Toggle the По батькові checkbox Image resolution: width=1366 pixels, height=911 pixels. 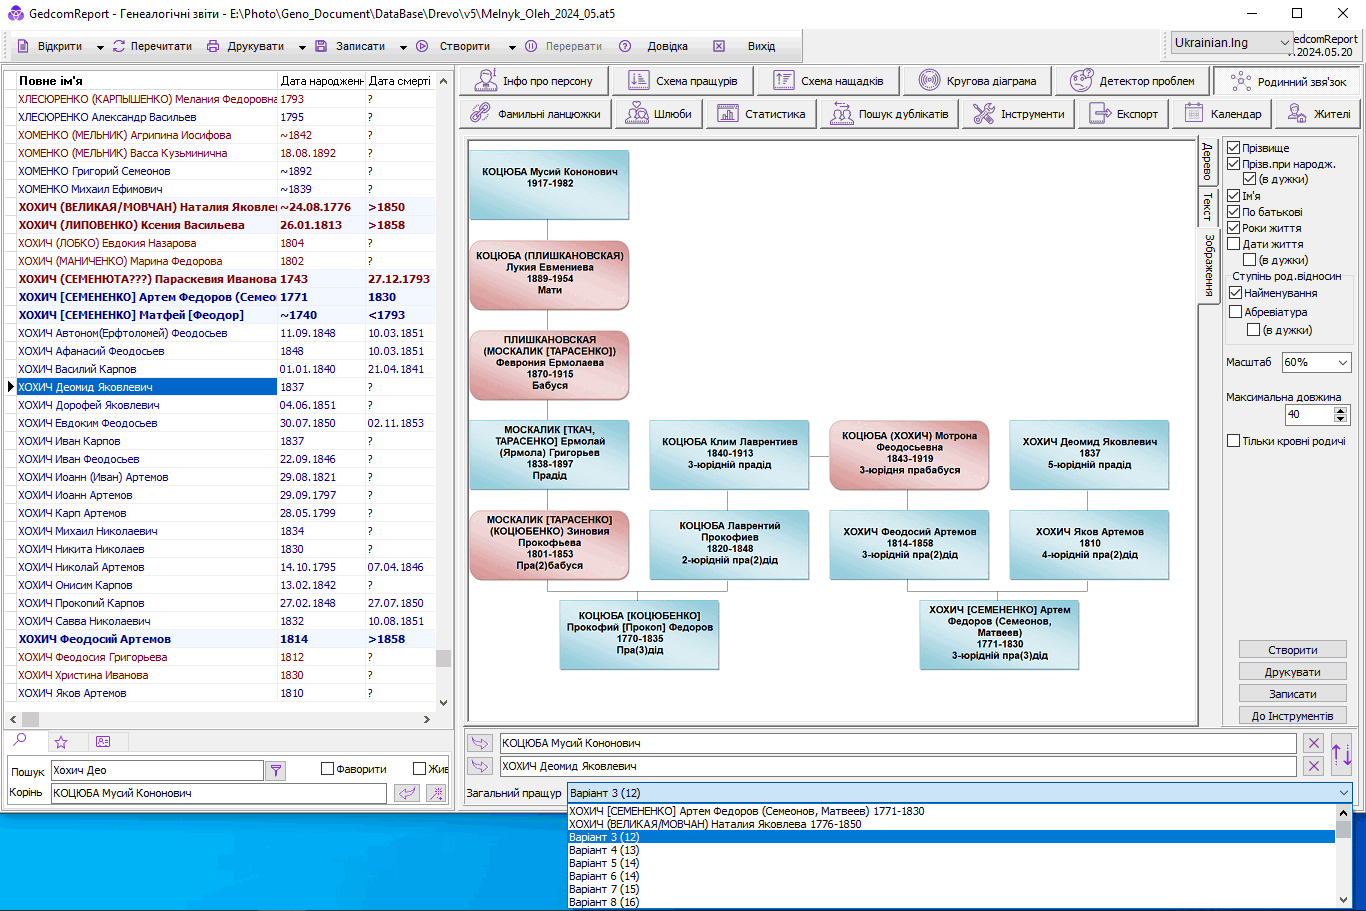click(x=1233, y=212)
